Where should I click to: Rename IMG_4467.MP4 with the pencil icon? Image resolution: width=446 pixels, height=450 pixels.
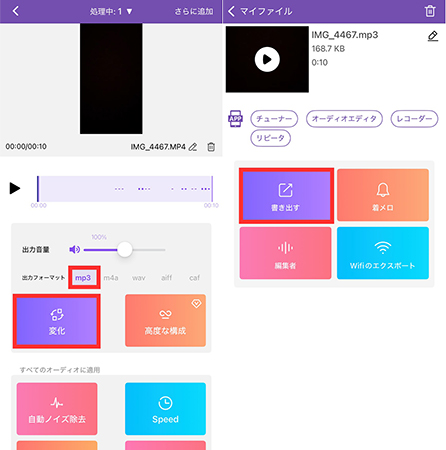click(x=193, y=147)
